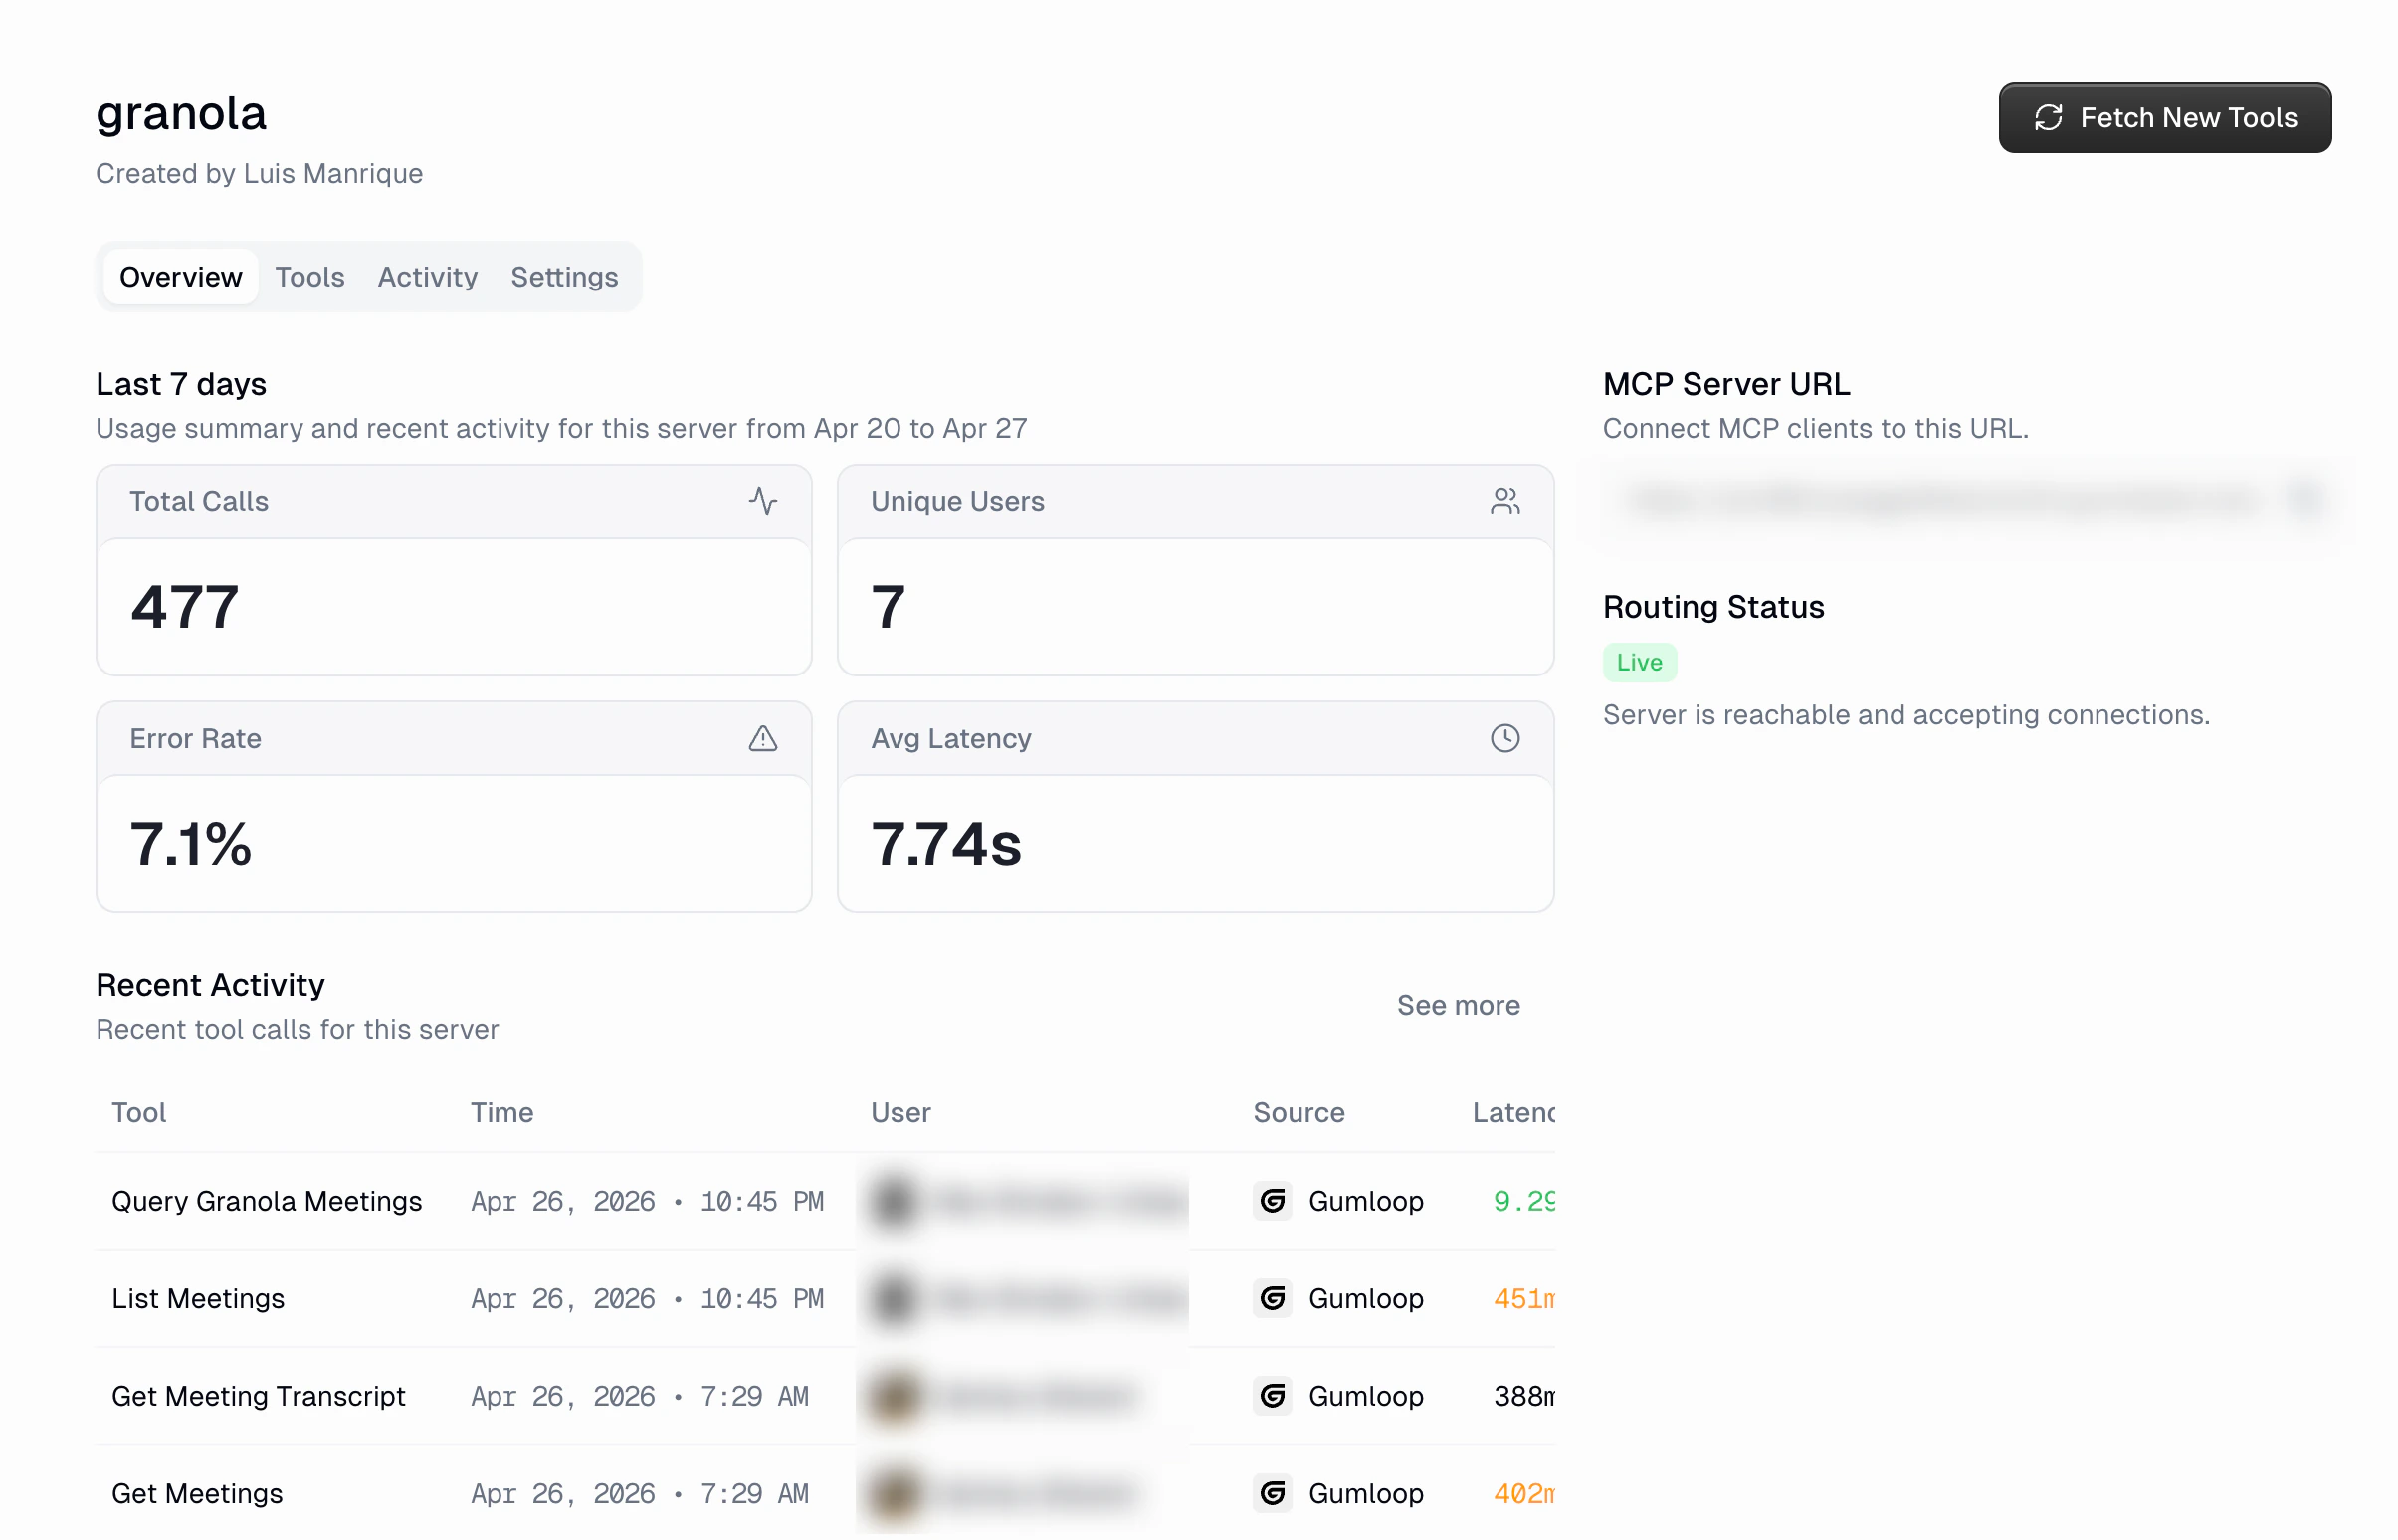
Task: Click the user avatar on Get Meeting Transcript row
Action: (x=893, y=1396)
